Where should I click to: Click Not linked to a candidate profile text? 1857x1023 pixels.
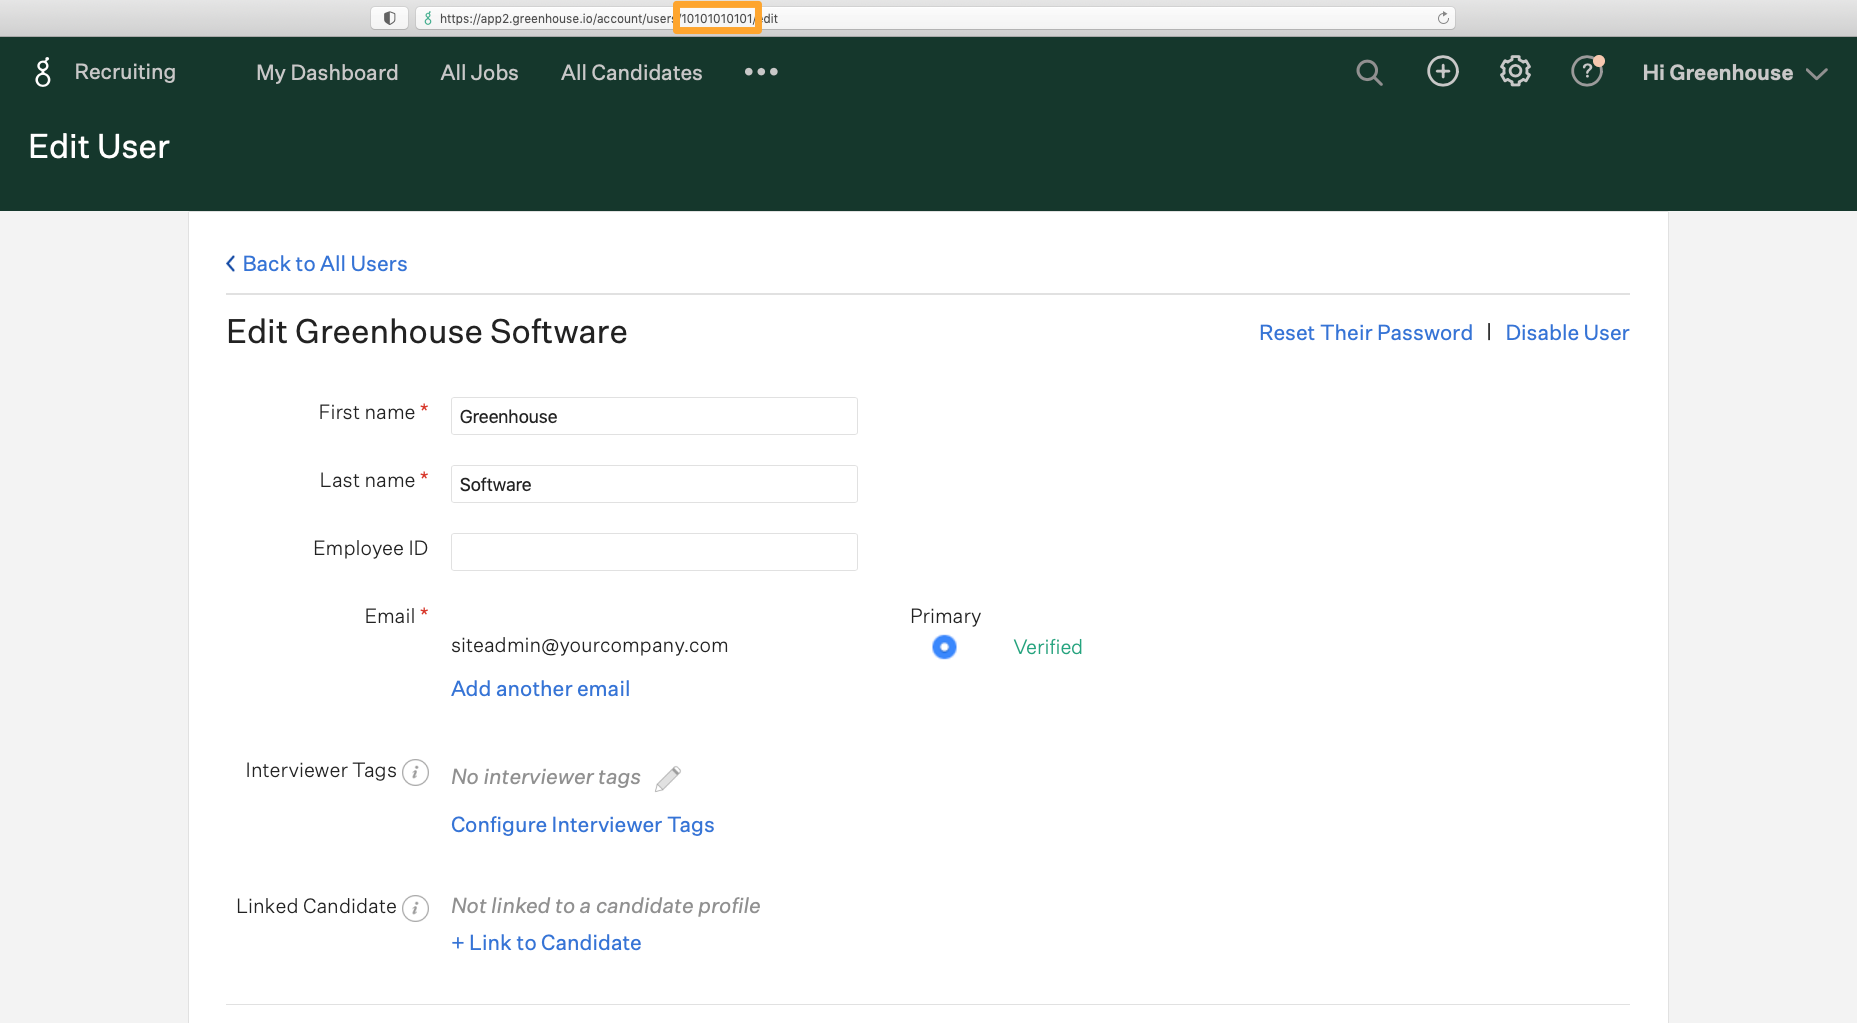(605, 906)
